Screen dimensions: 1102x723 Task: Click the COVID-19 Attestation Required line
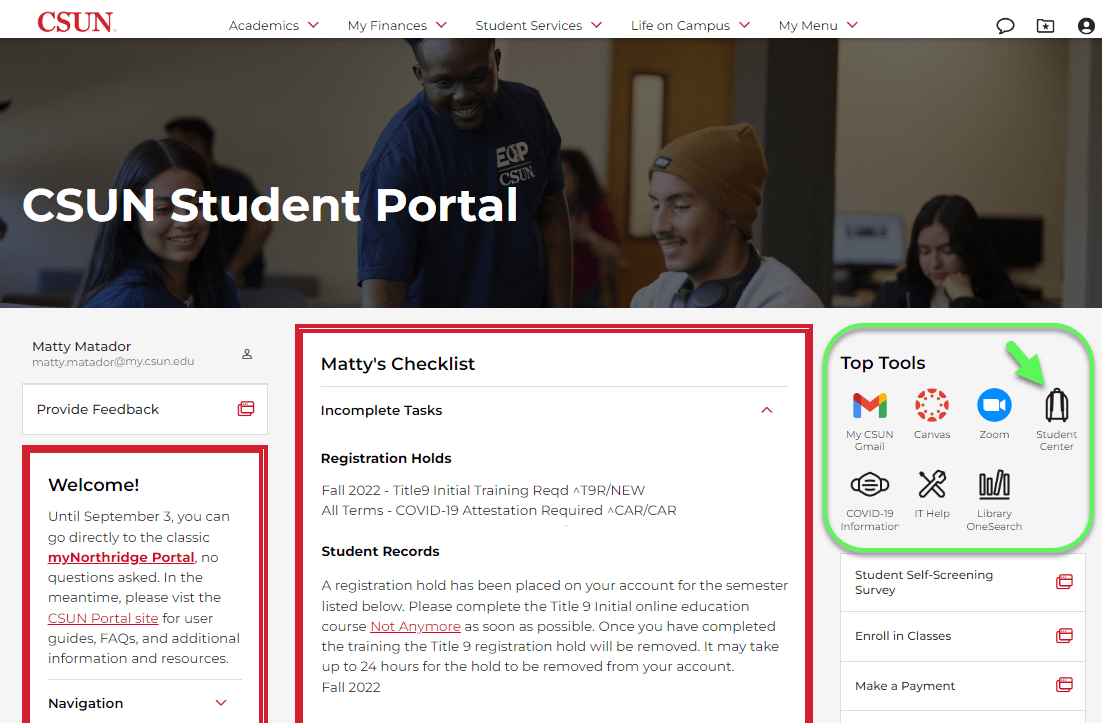point(499,510)
